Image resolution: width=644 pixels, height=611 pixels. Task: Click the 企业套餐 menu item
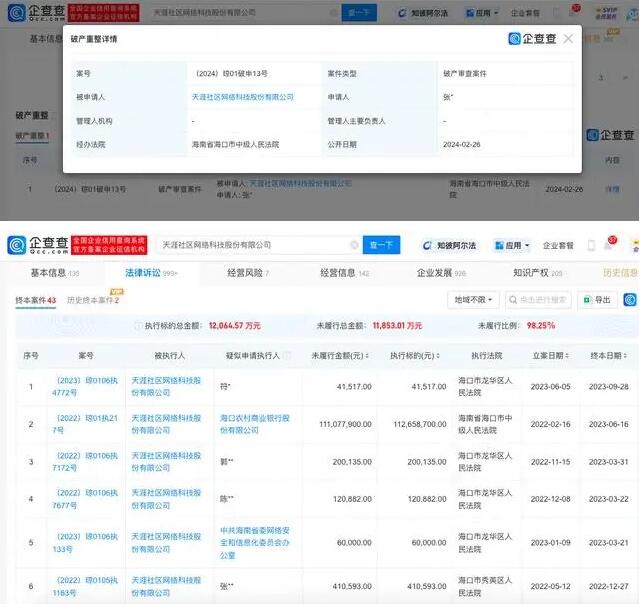(557, 245)
